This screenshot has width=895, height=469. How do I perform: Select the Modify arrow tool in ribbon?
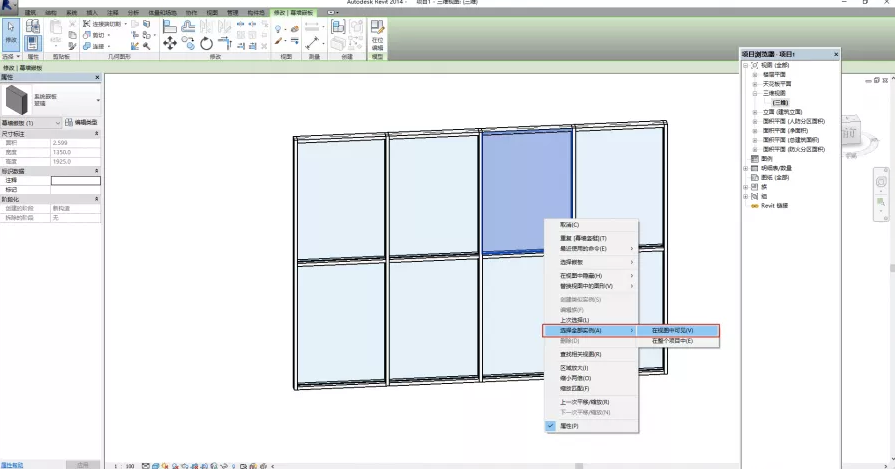(10, 32)
